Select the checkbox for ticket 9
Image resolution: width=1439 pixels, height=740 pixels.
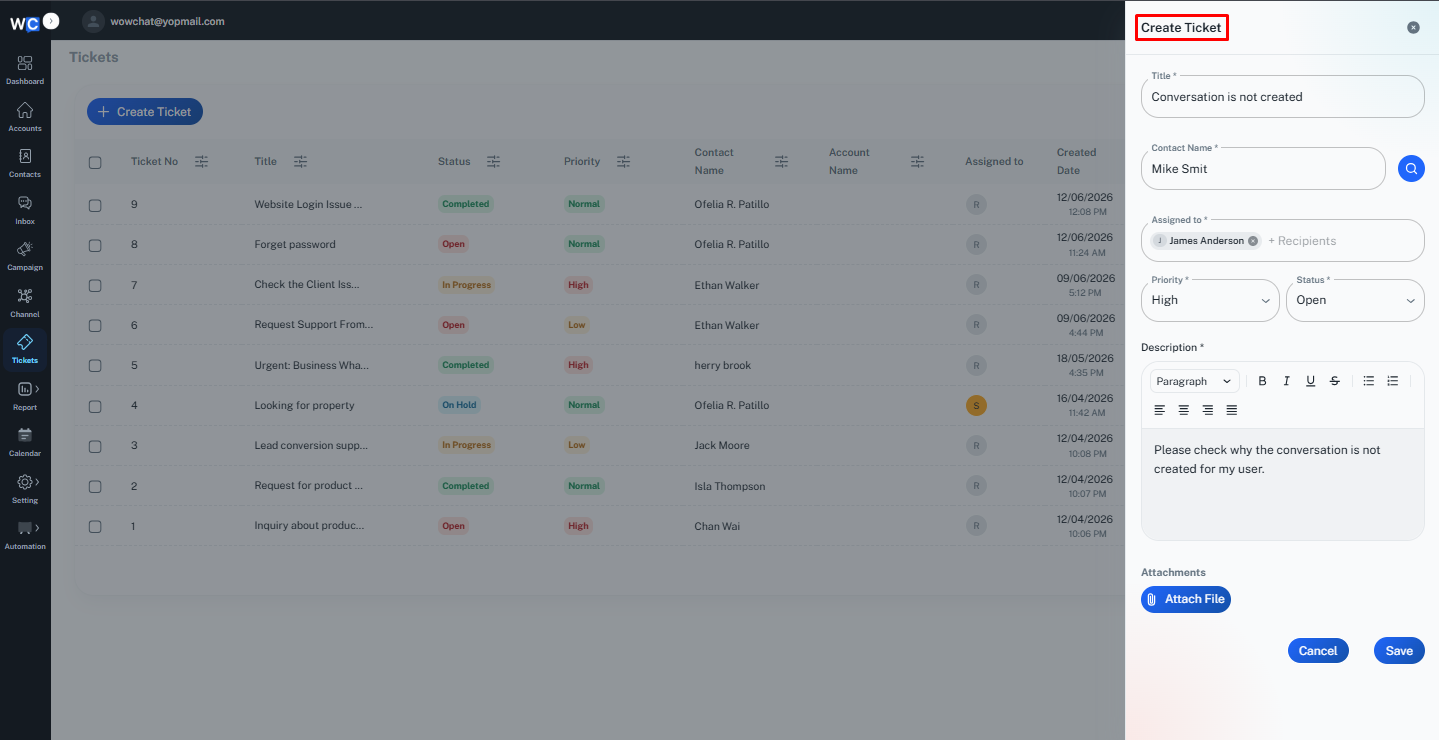coord(95,205)
